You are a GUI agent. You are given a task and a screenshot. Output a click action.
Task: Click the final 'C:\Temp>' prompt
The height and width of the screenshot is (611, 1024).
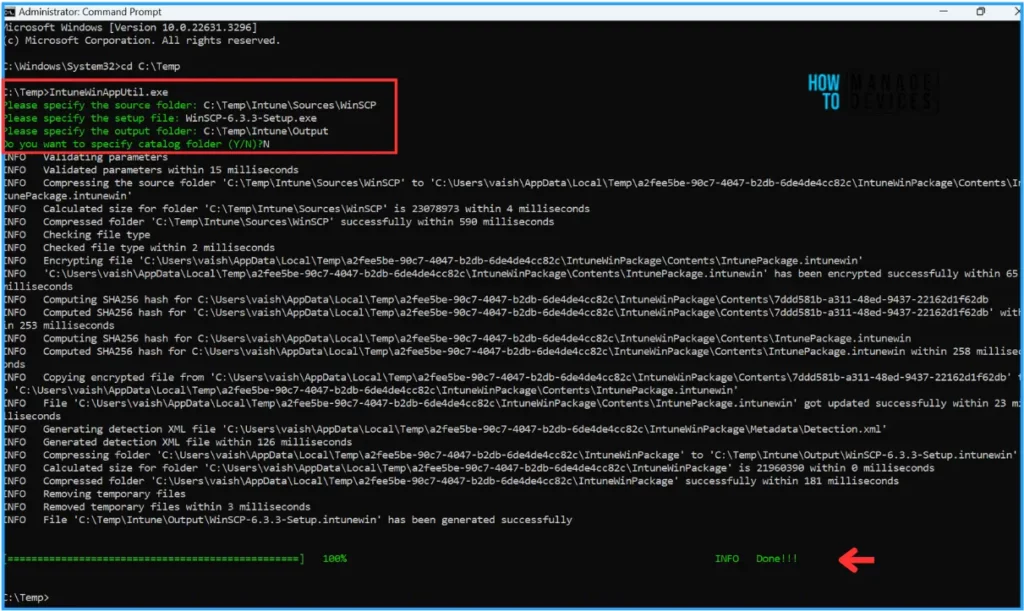(x=26, y=597)
